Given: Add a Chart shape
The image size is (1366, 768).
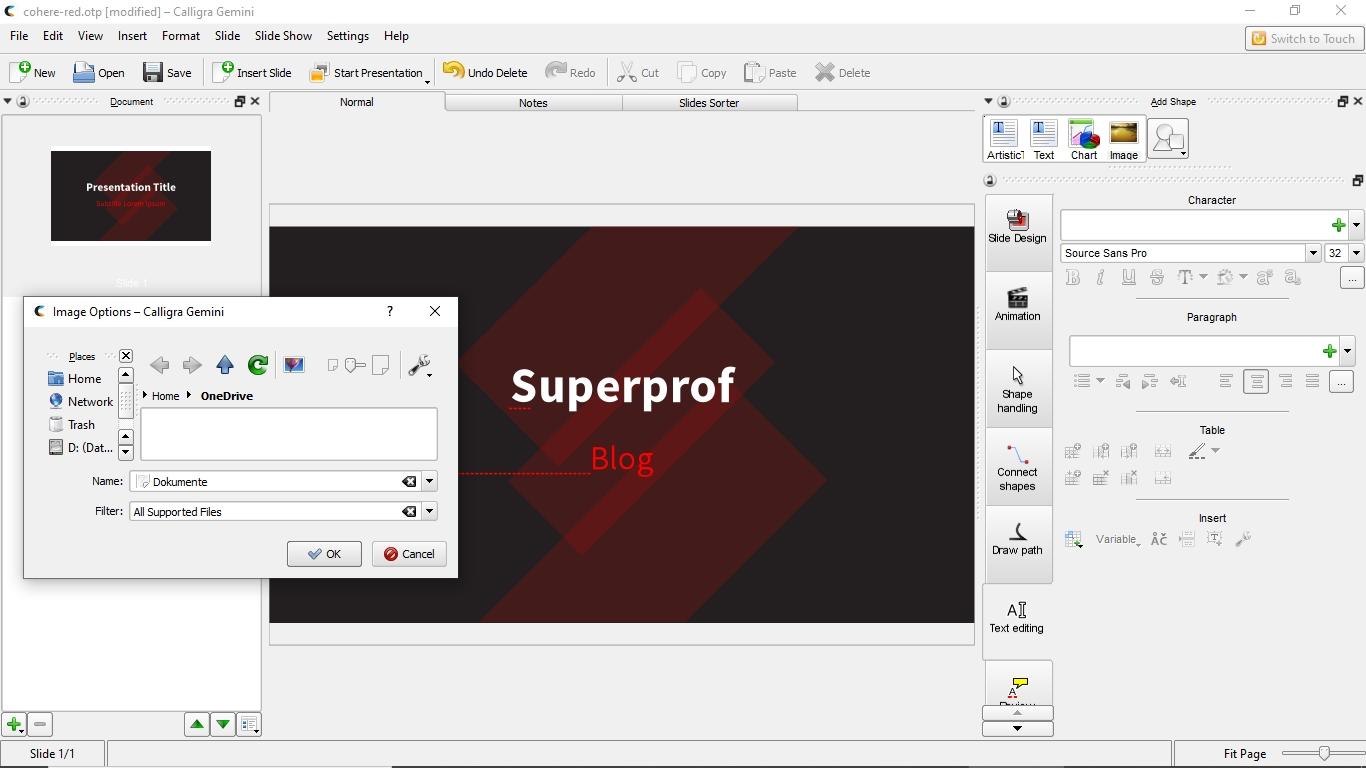Looking at the screenshot, I should pos(1084,139).
